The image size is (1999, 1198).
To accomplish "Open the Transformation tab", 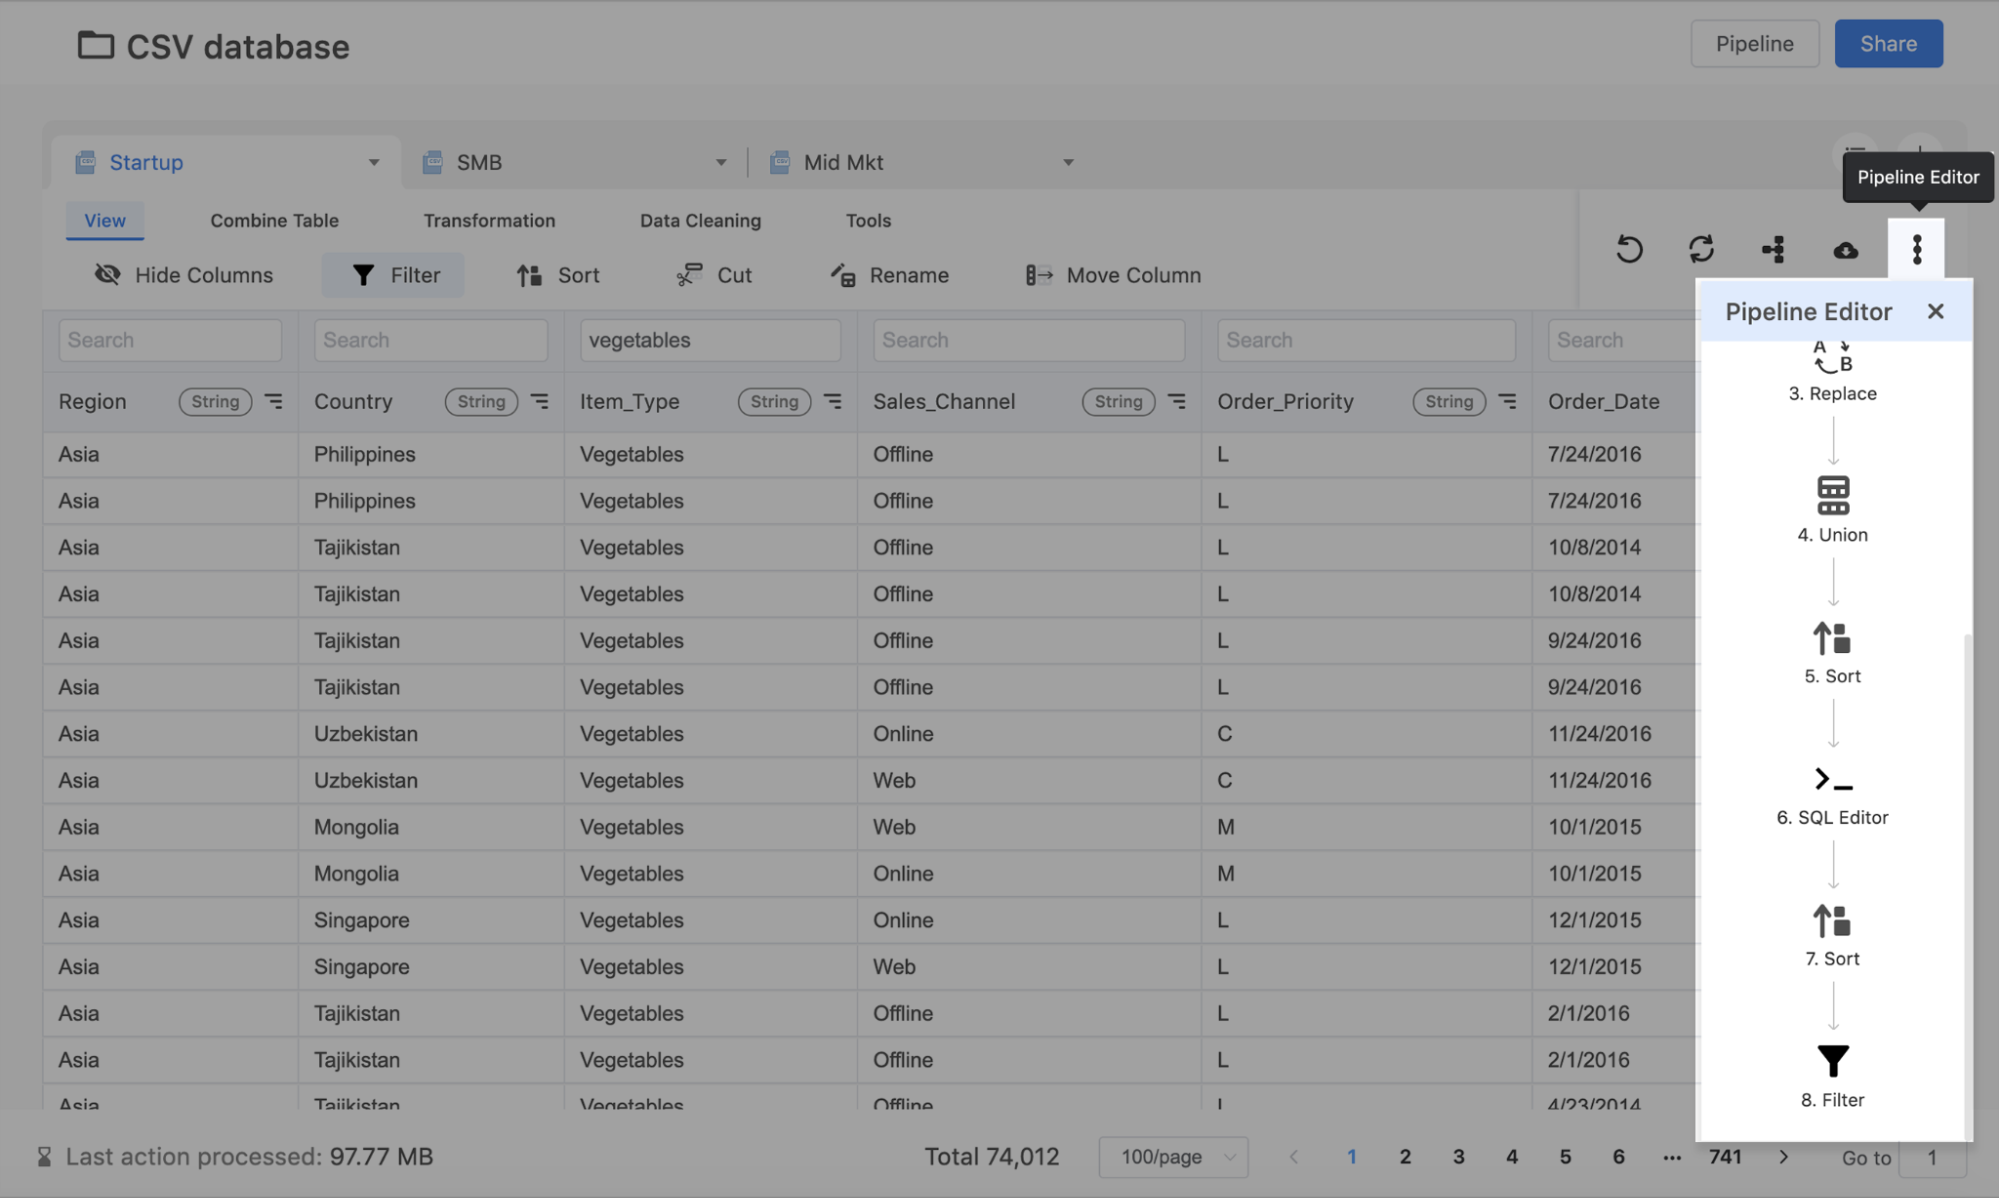I will [489, 220].
